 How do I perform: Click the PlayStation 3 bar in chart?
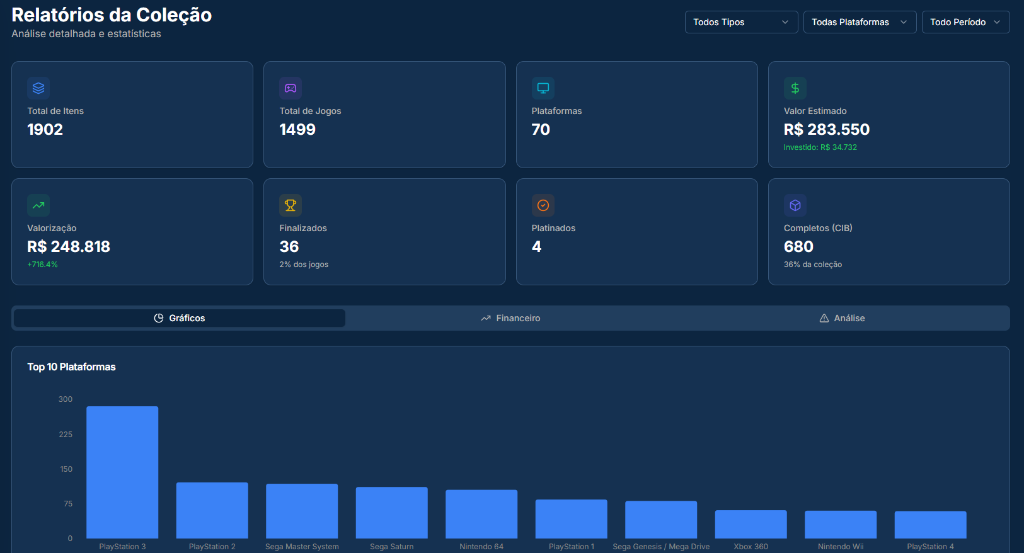(122, 472)
